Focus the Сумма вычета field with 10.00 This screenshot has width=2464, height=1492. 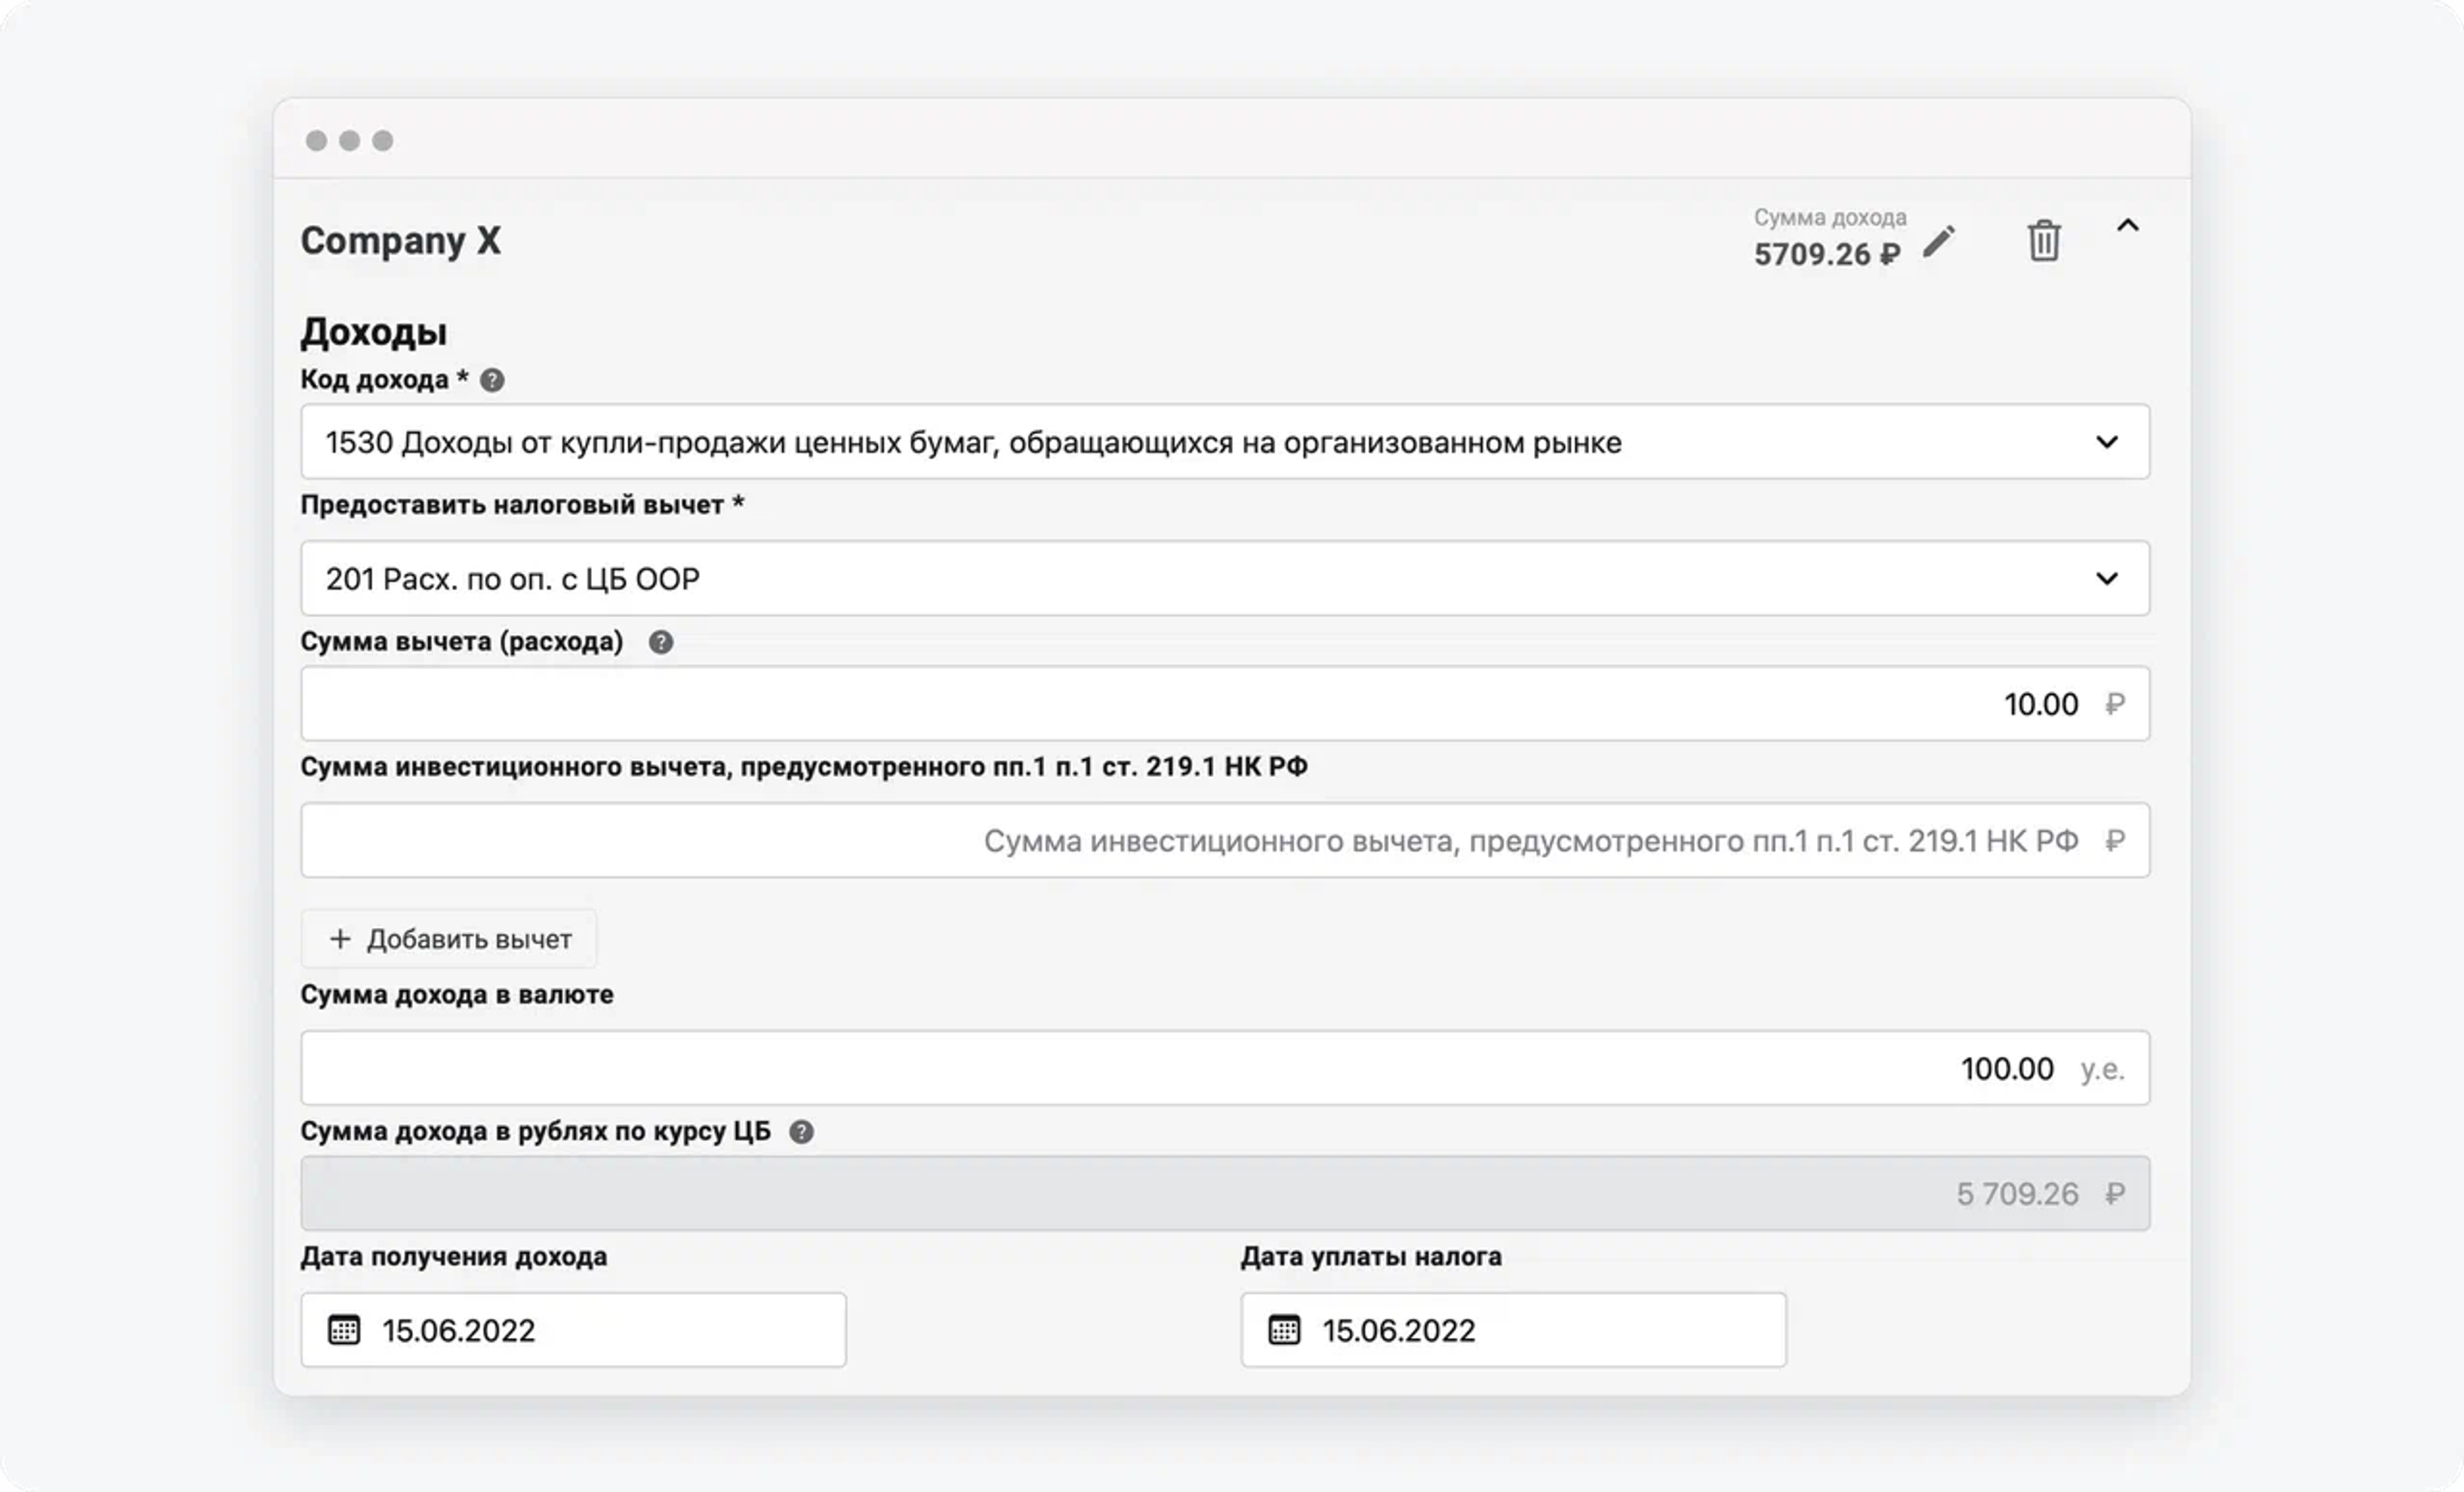point(1225,704)
